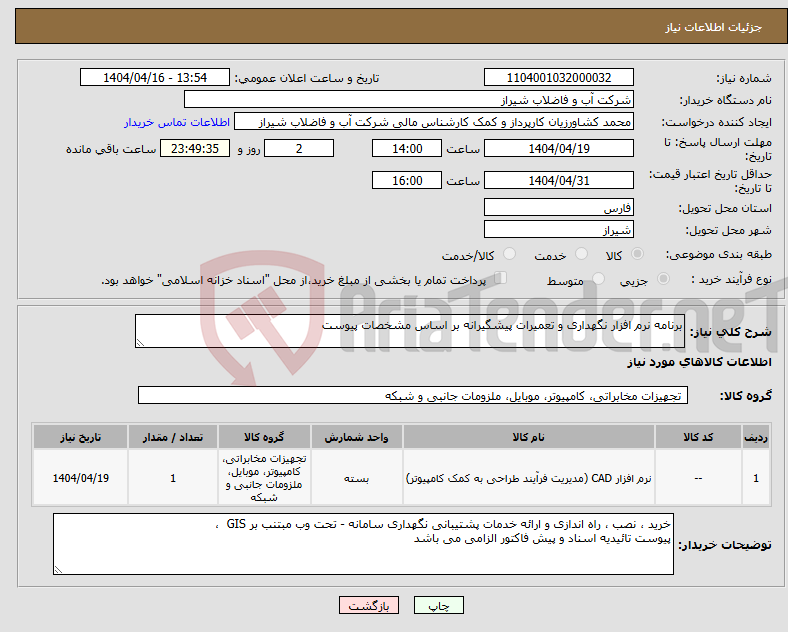Click the response deadline date 1404/04/19 field
This screenshot has width=788, height=632.
click(x=559, y=148)
